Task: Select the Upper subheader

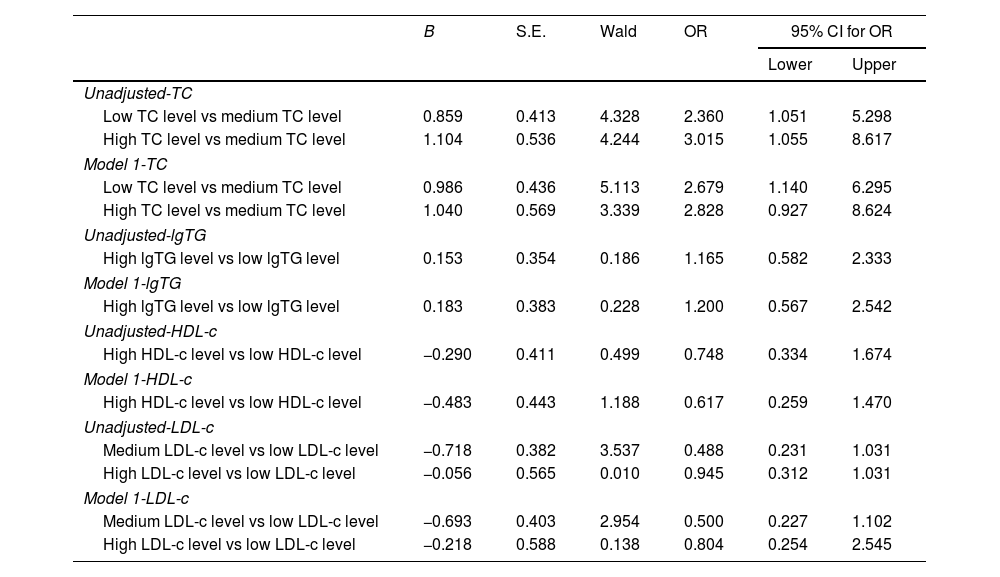Action: pos(873,65)
